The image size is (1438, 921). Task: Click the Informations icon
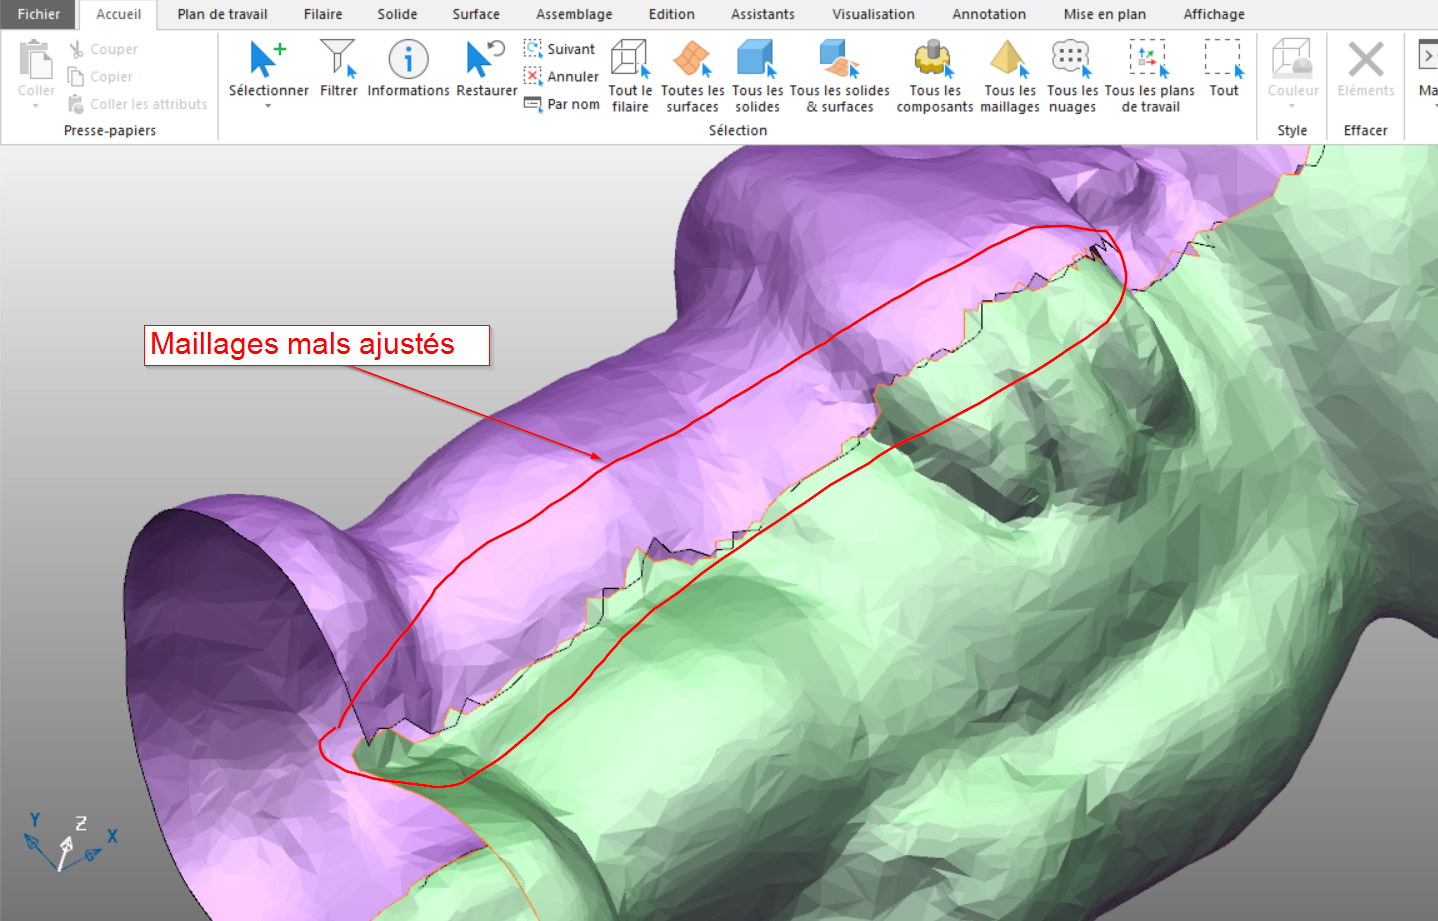click(408, 59)
